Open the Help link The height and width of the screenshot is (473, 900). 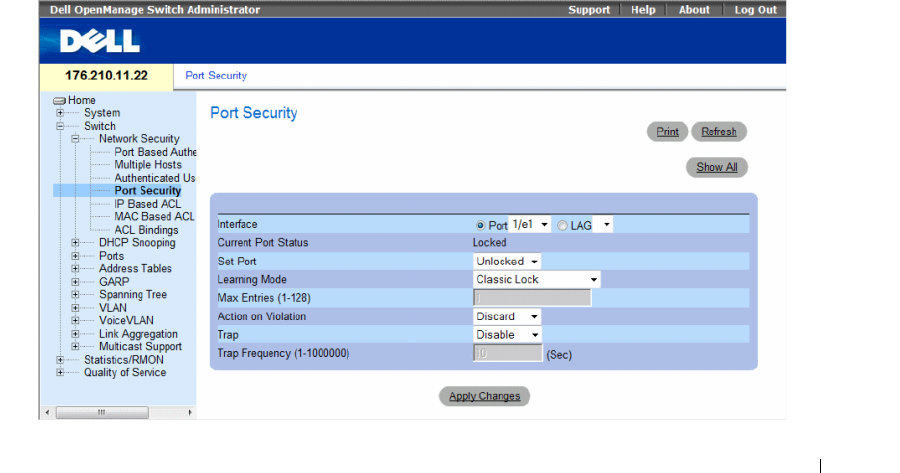point(643,10)
